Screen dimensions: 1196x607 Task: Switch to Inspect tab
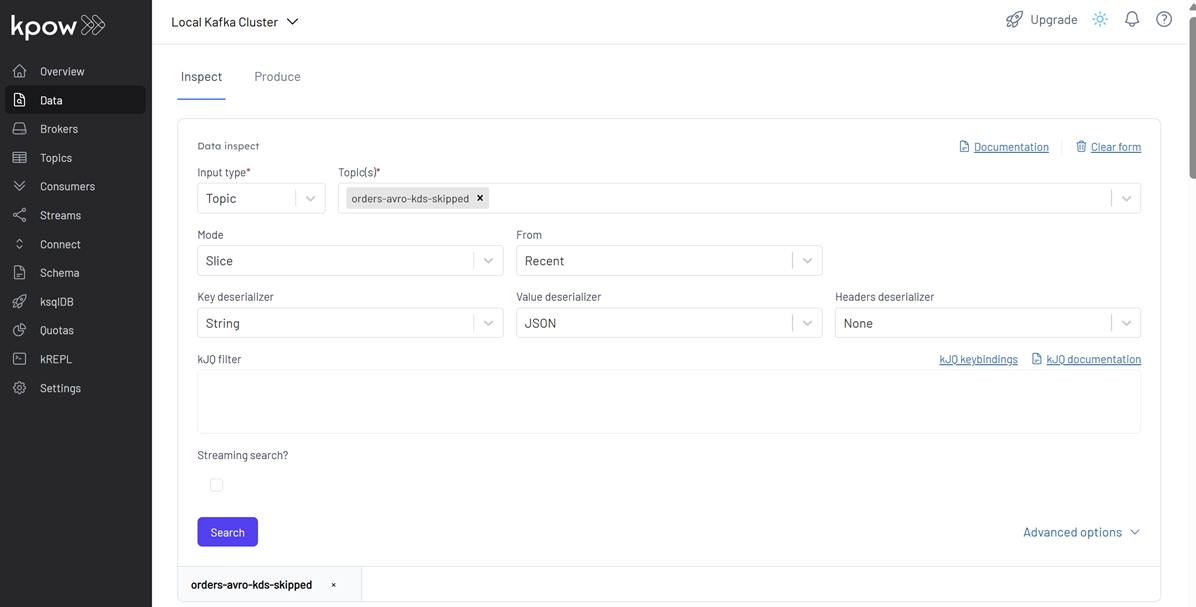[x=201, y=77]
